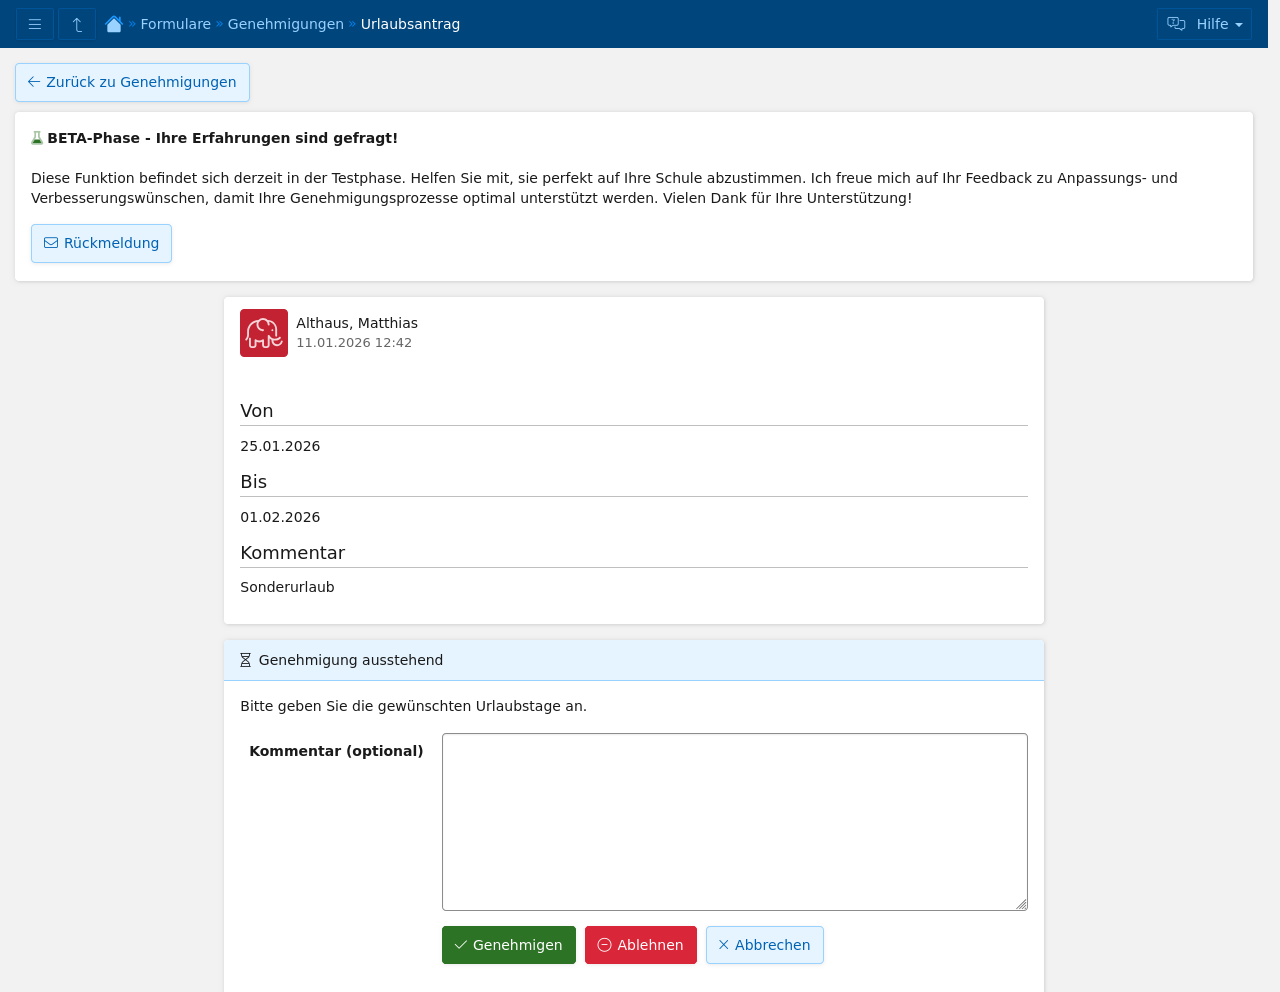Go to home via house icon
Viewport: 1280px width, 992px height.
point(114,24)
